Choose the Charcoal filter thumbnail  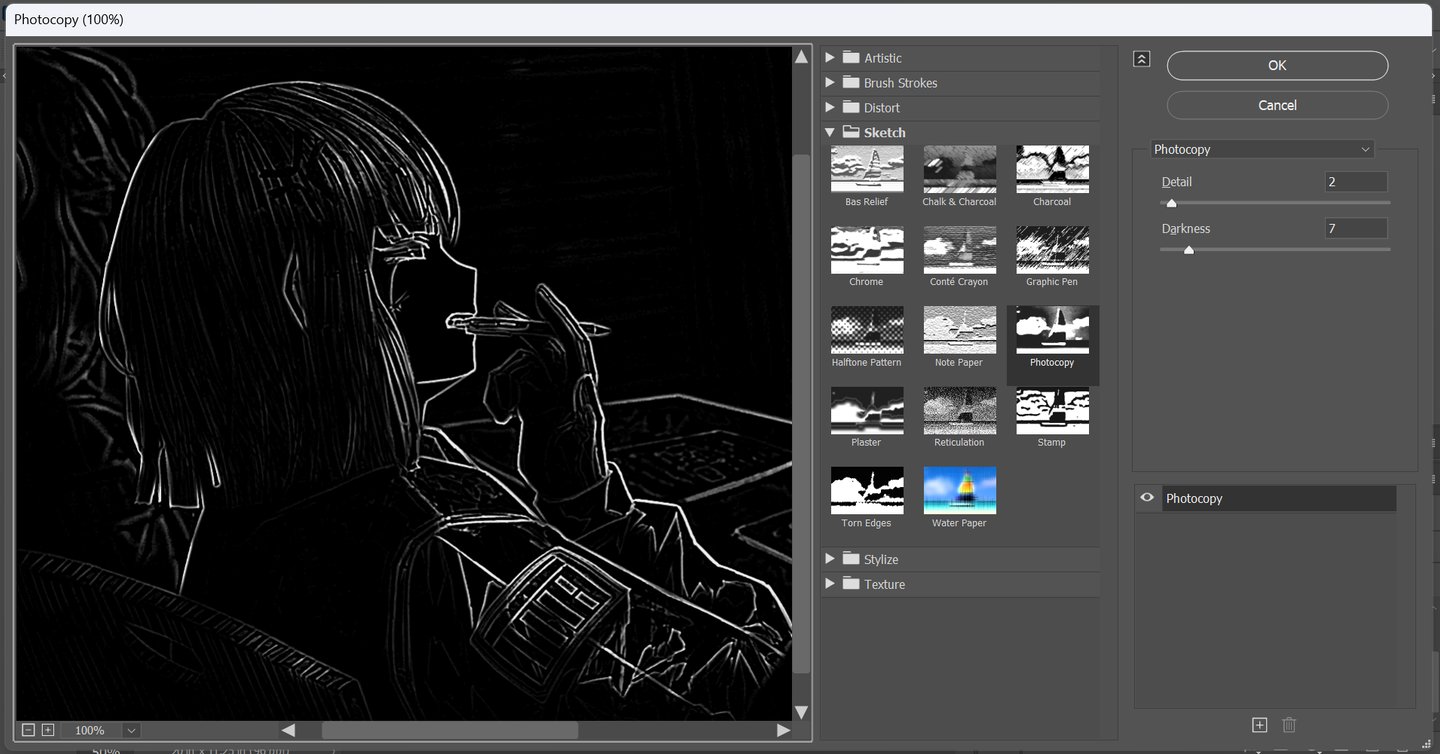point(1052,170)
